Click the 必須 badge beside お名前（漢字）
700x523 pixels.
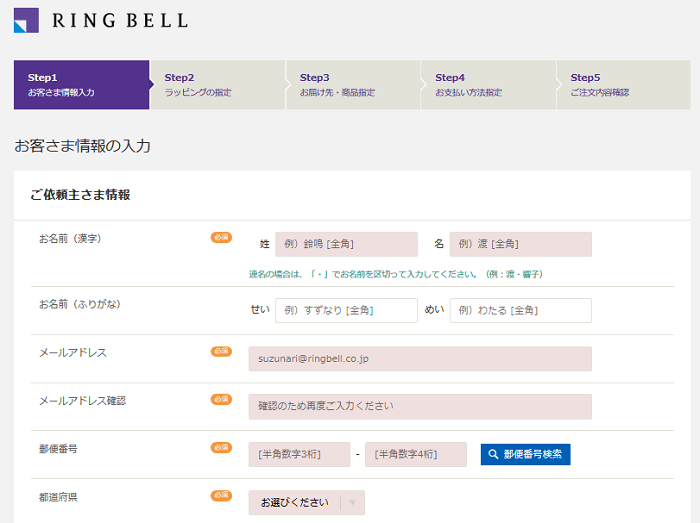[221, 237]
